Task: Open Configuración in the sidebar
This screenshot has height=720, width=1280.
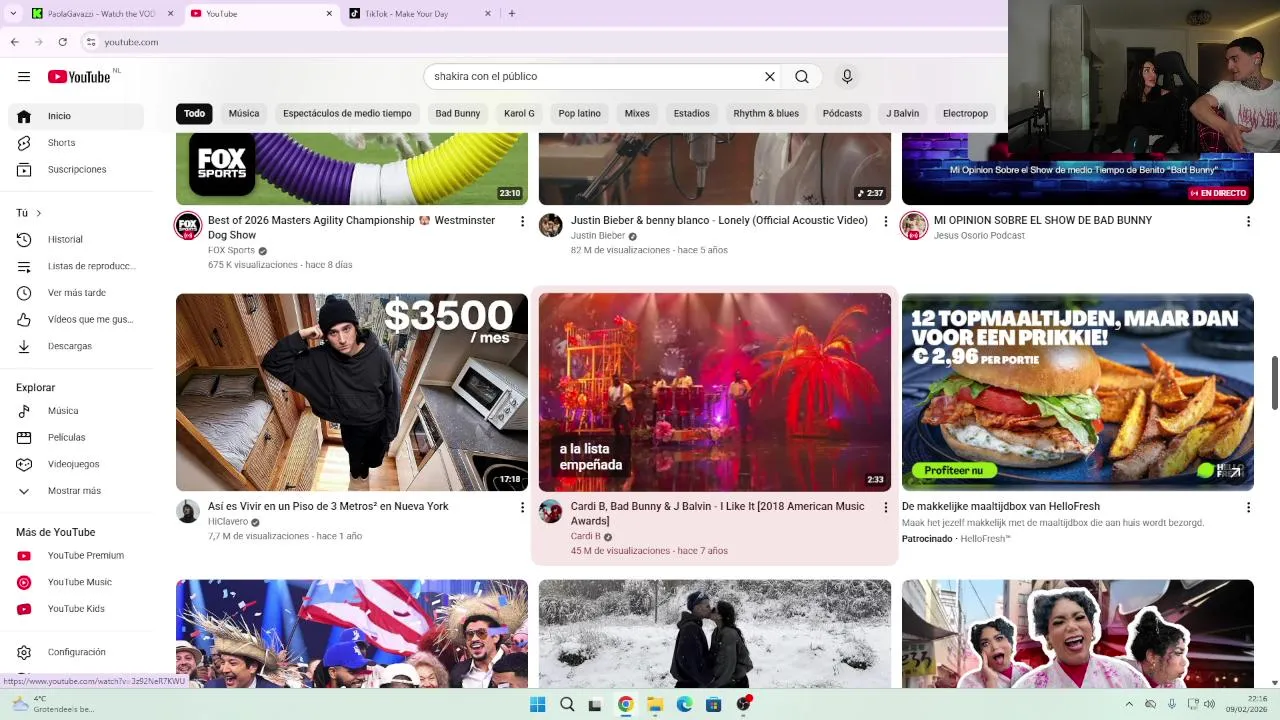Action: [76, 652]
